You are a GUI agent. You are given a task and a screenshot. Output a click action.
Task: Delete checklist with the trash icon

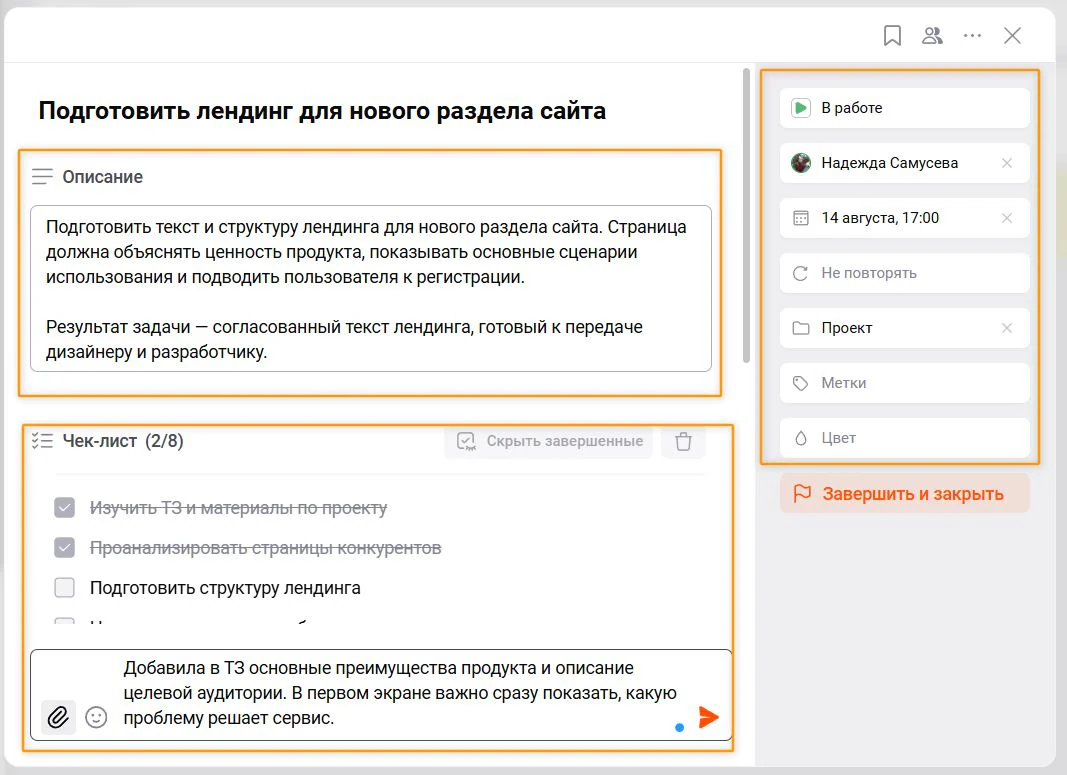tap(683, 442)
